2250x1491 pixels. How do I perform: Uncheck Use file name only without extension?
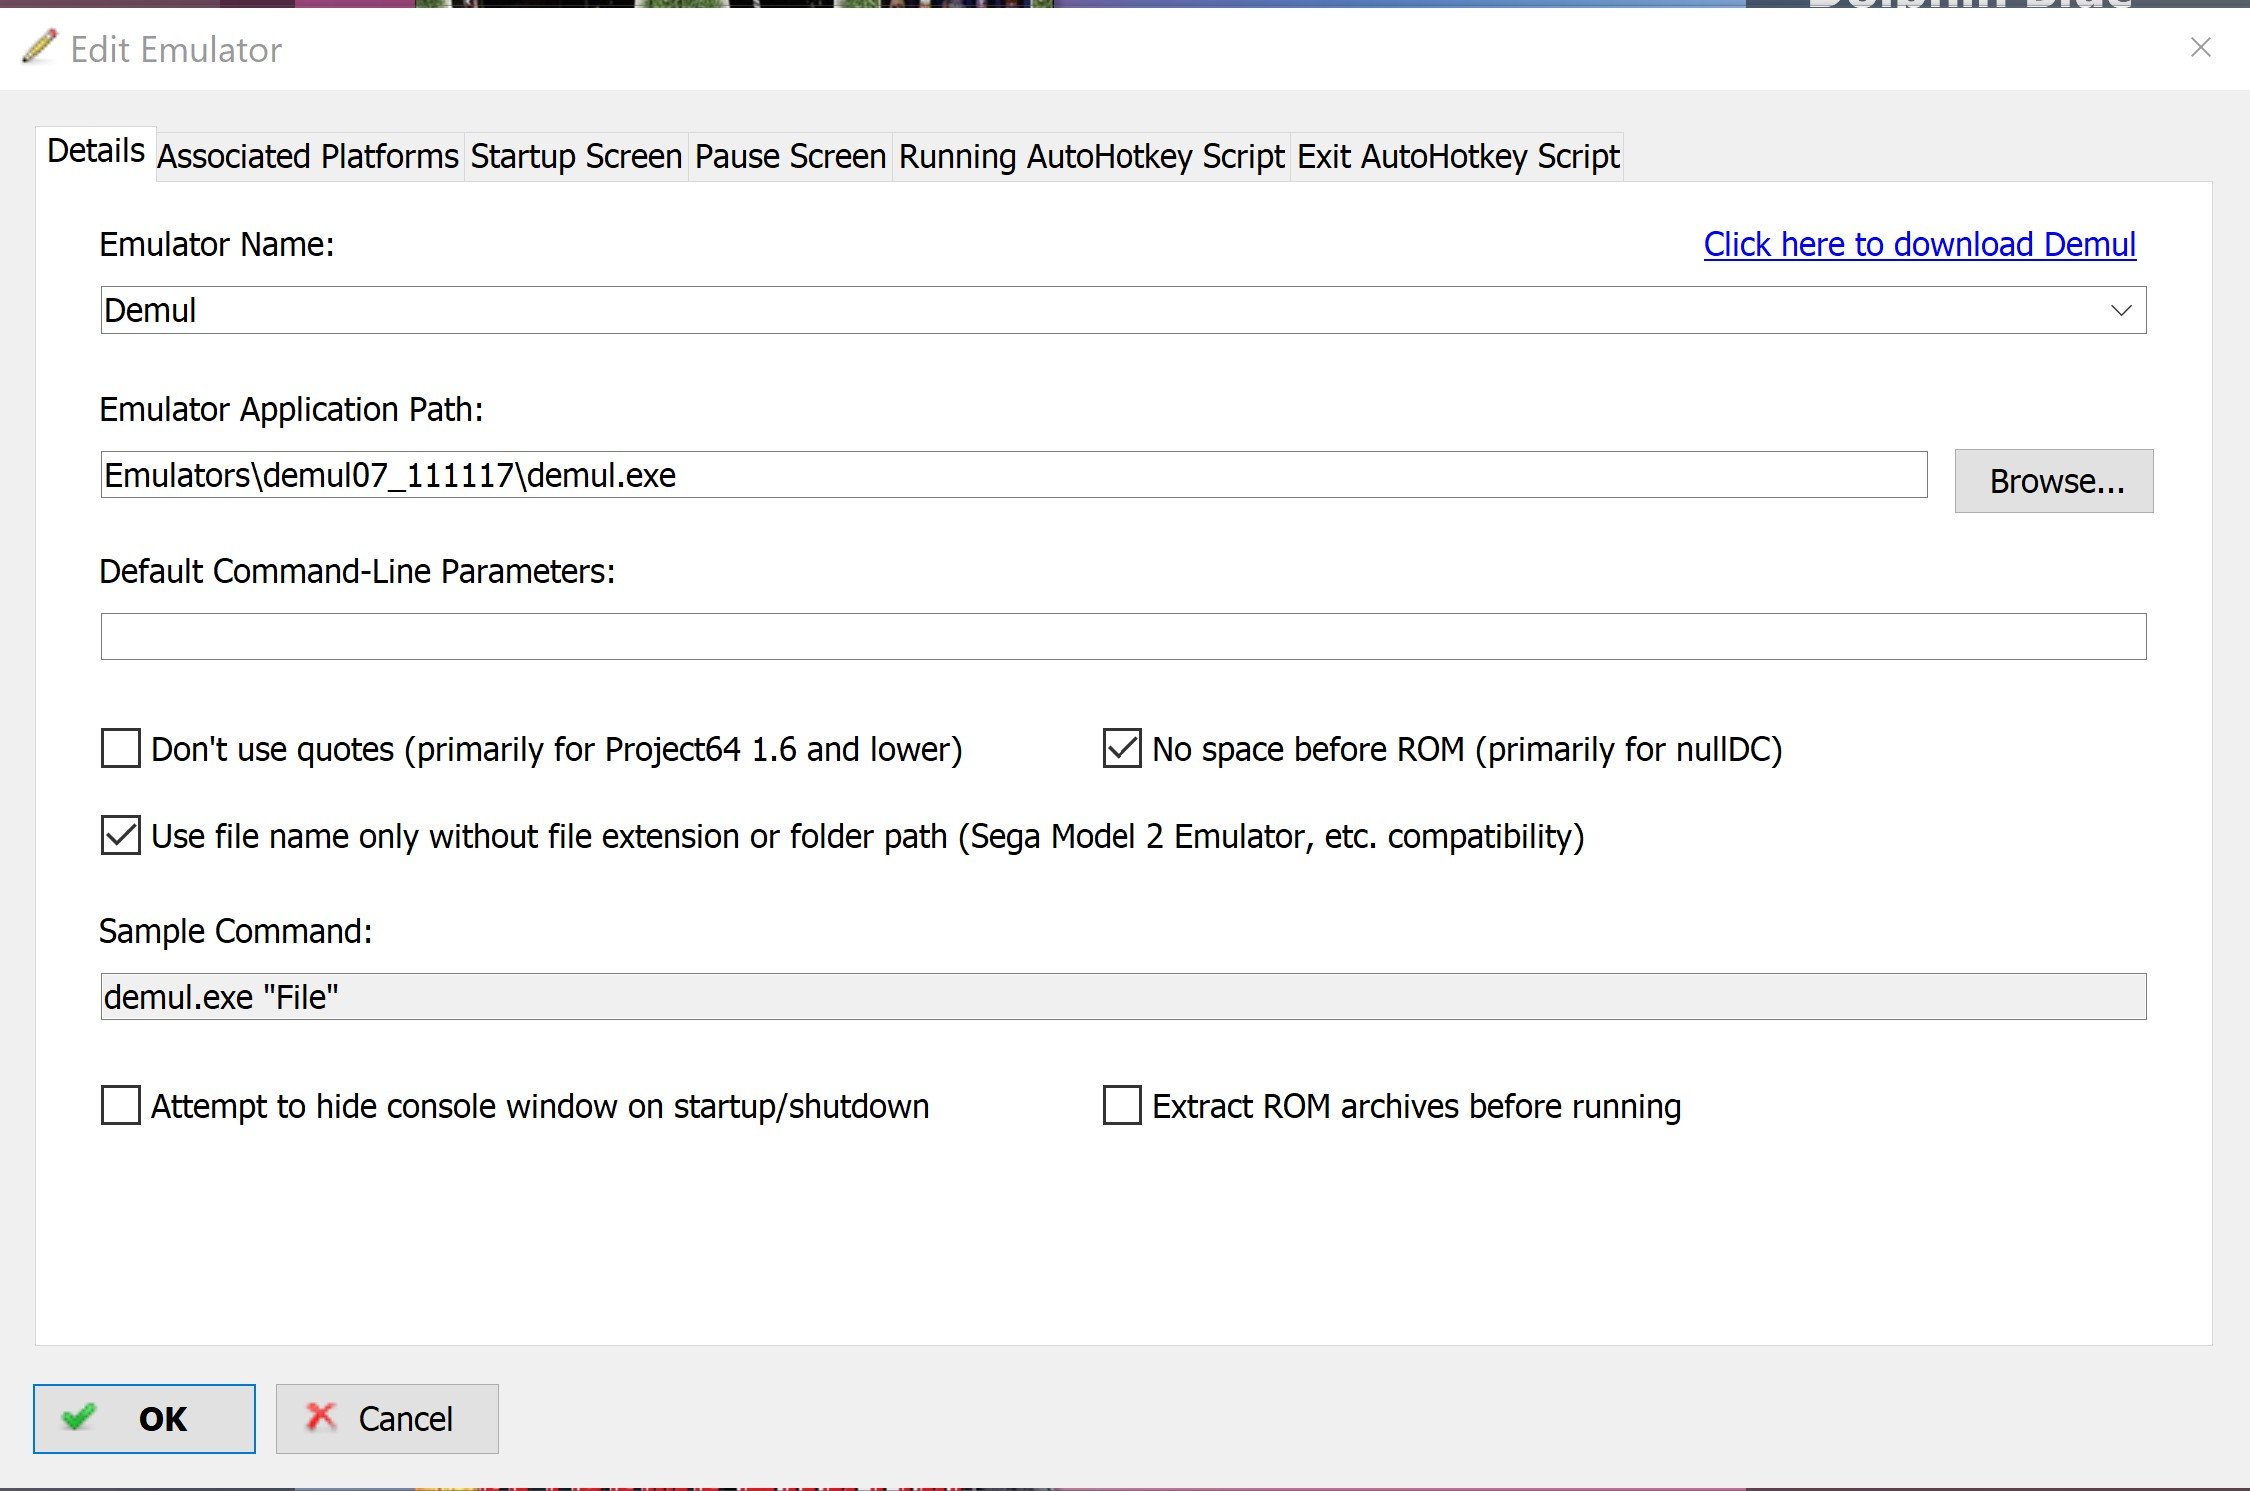(x=121, y=835)
